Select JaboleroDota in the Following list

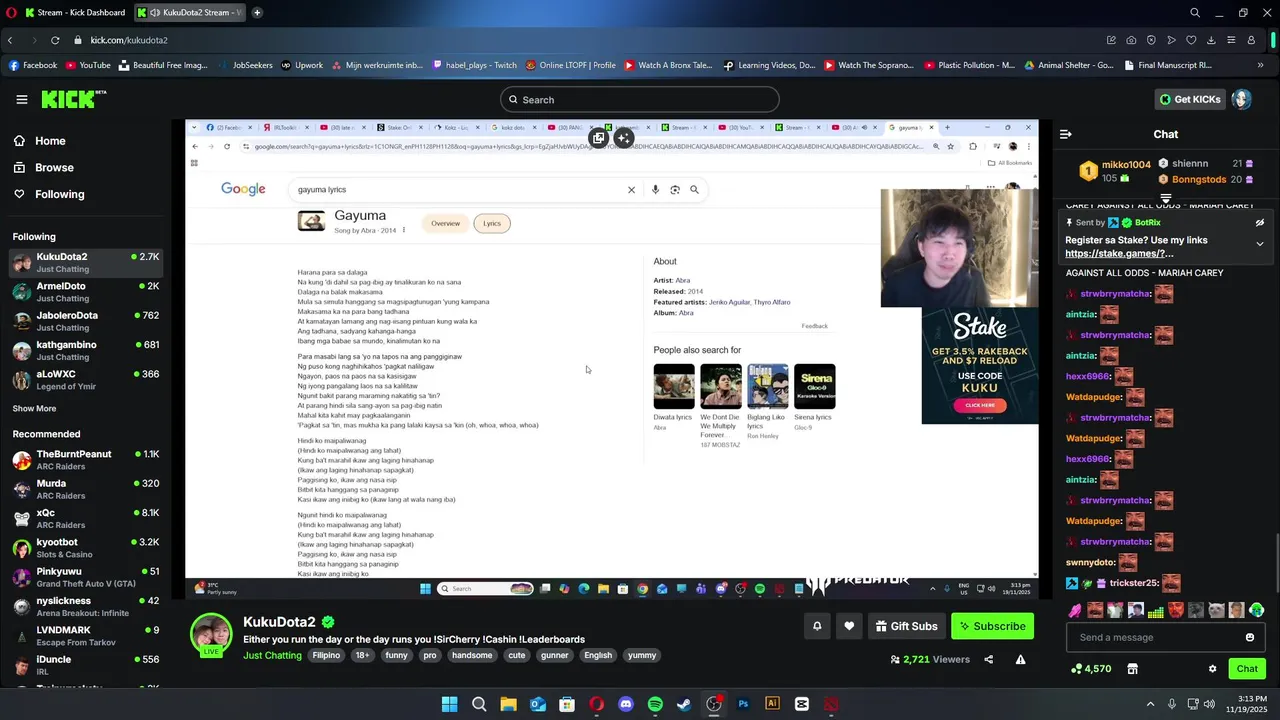[x=88, y=321]
